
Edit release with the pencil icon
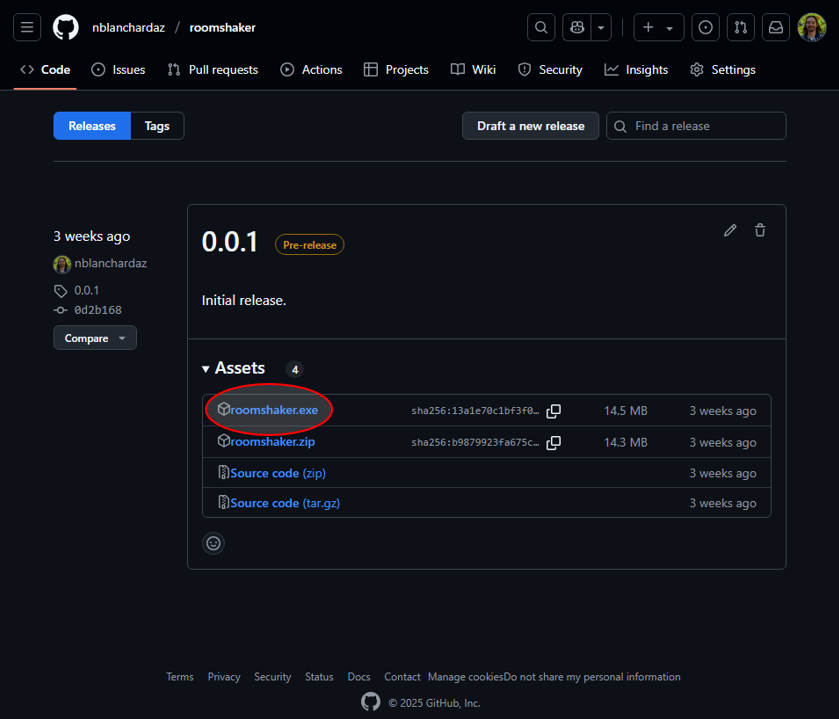click(x=730, y=230)
